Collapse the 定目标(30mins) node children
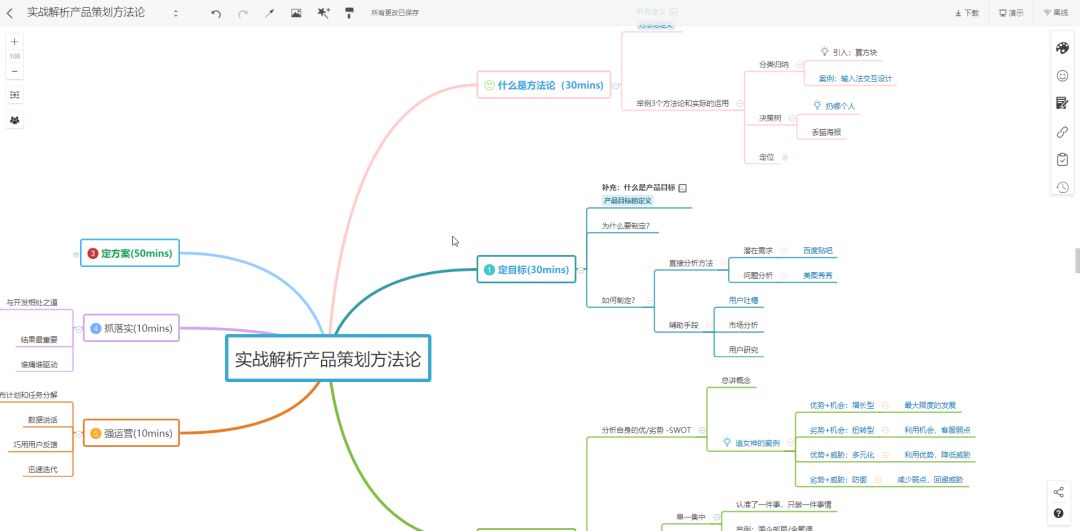 pos(581,271)
